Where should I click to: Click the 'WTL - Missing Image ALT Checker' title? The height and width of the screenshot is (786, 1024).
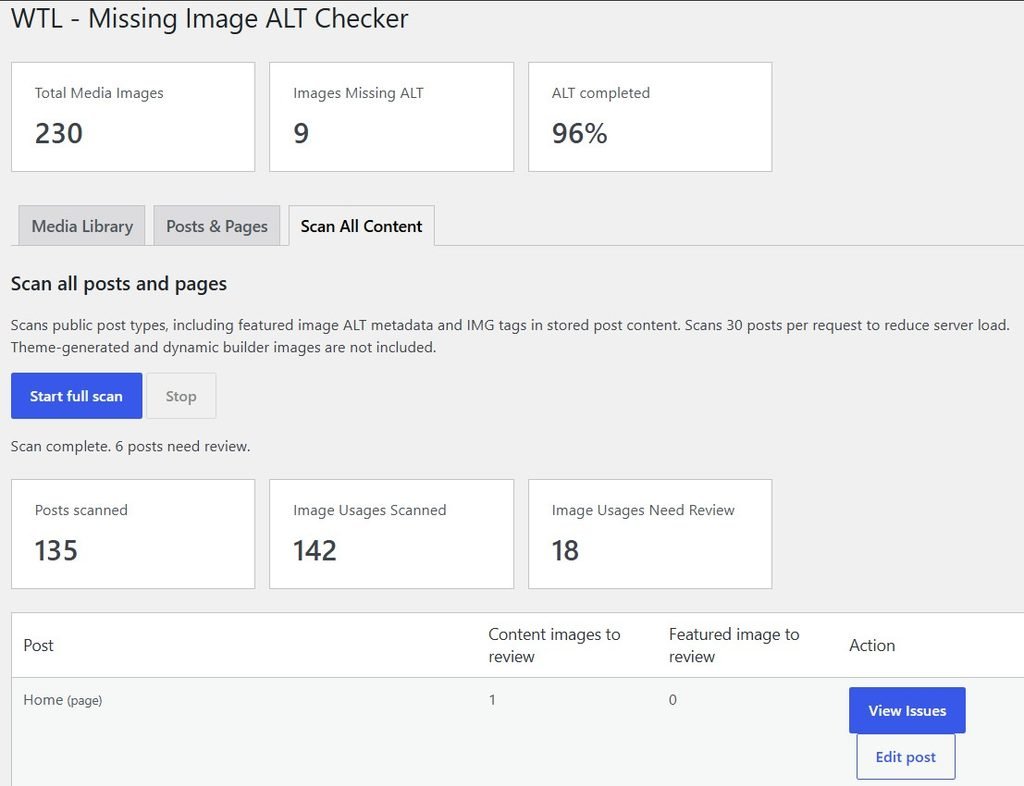(210, 18)
